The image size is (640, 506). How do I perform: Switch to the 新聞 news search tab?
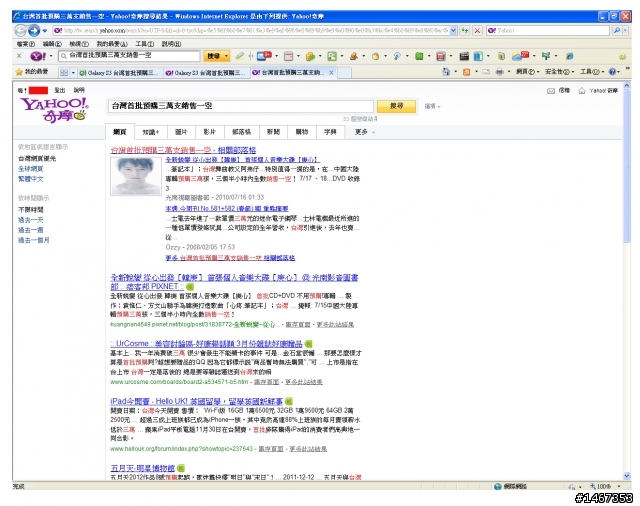tap(273, 132)
